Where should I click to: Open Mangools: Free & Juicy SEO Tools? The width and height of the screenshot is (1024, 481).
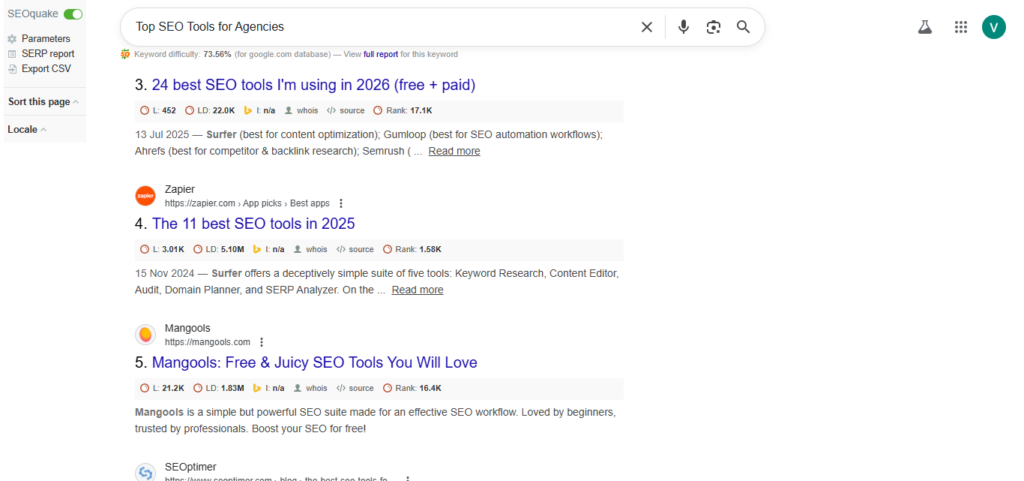[x=314, y=362]
